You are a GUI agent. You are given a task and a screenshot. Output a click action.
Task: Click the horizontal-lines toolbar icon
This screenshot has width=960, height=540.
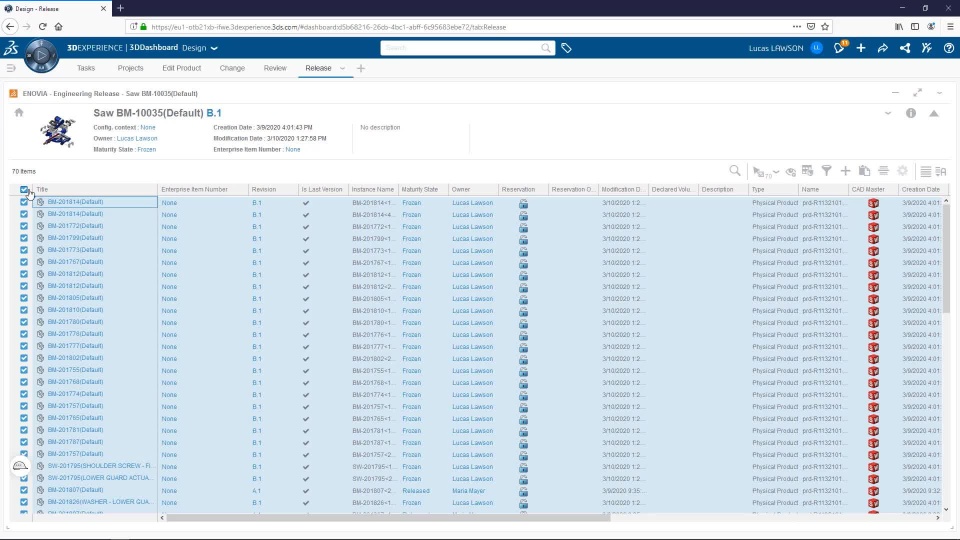pyautogui.click(x=883, y=171)
